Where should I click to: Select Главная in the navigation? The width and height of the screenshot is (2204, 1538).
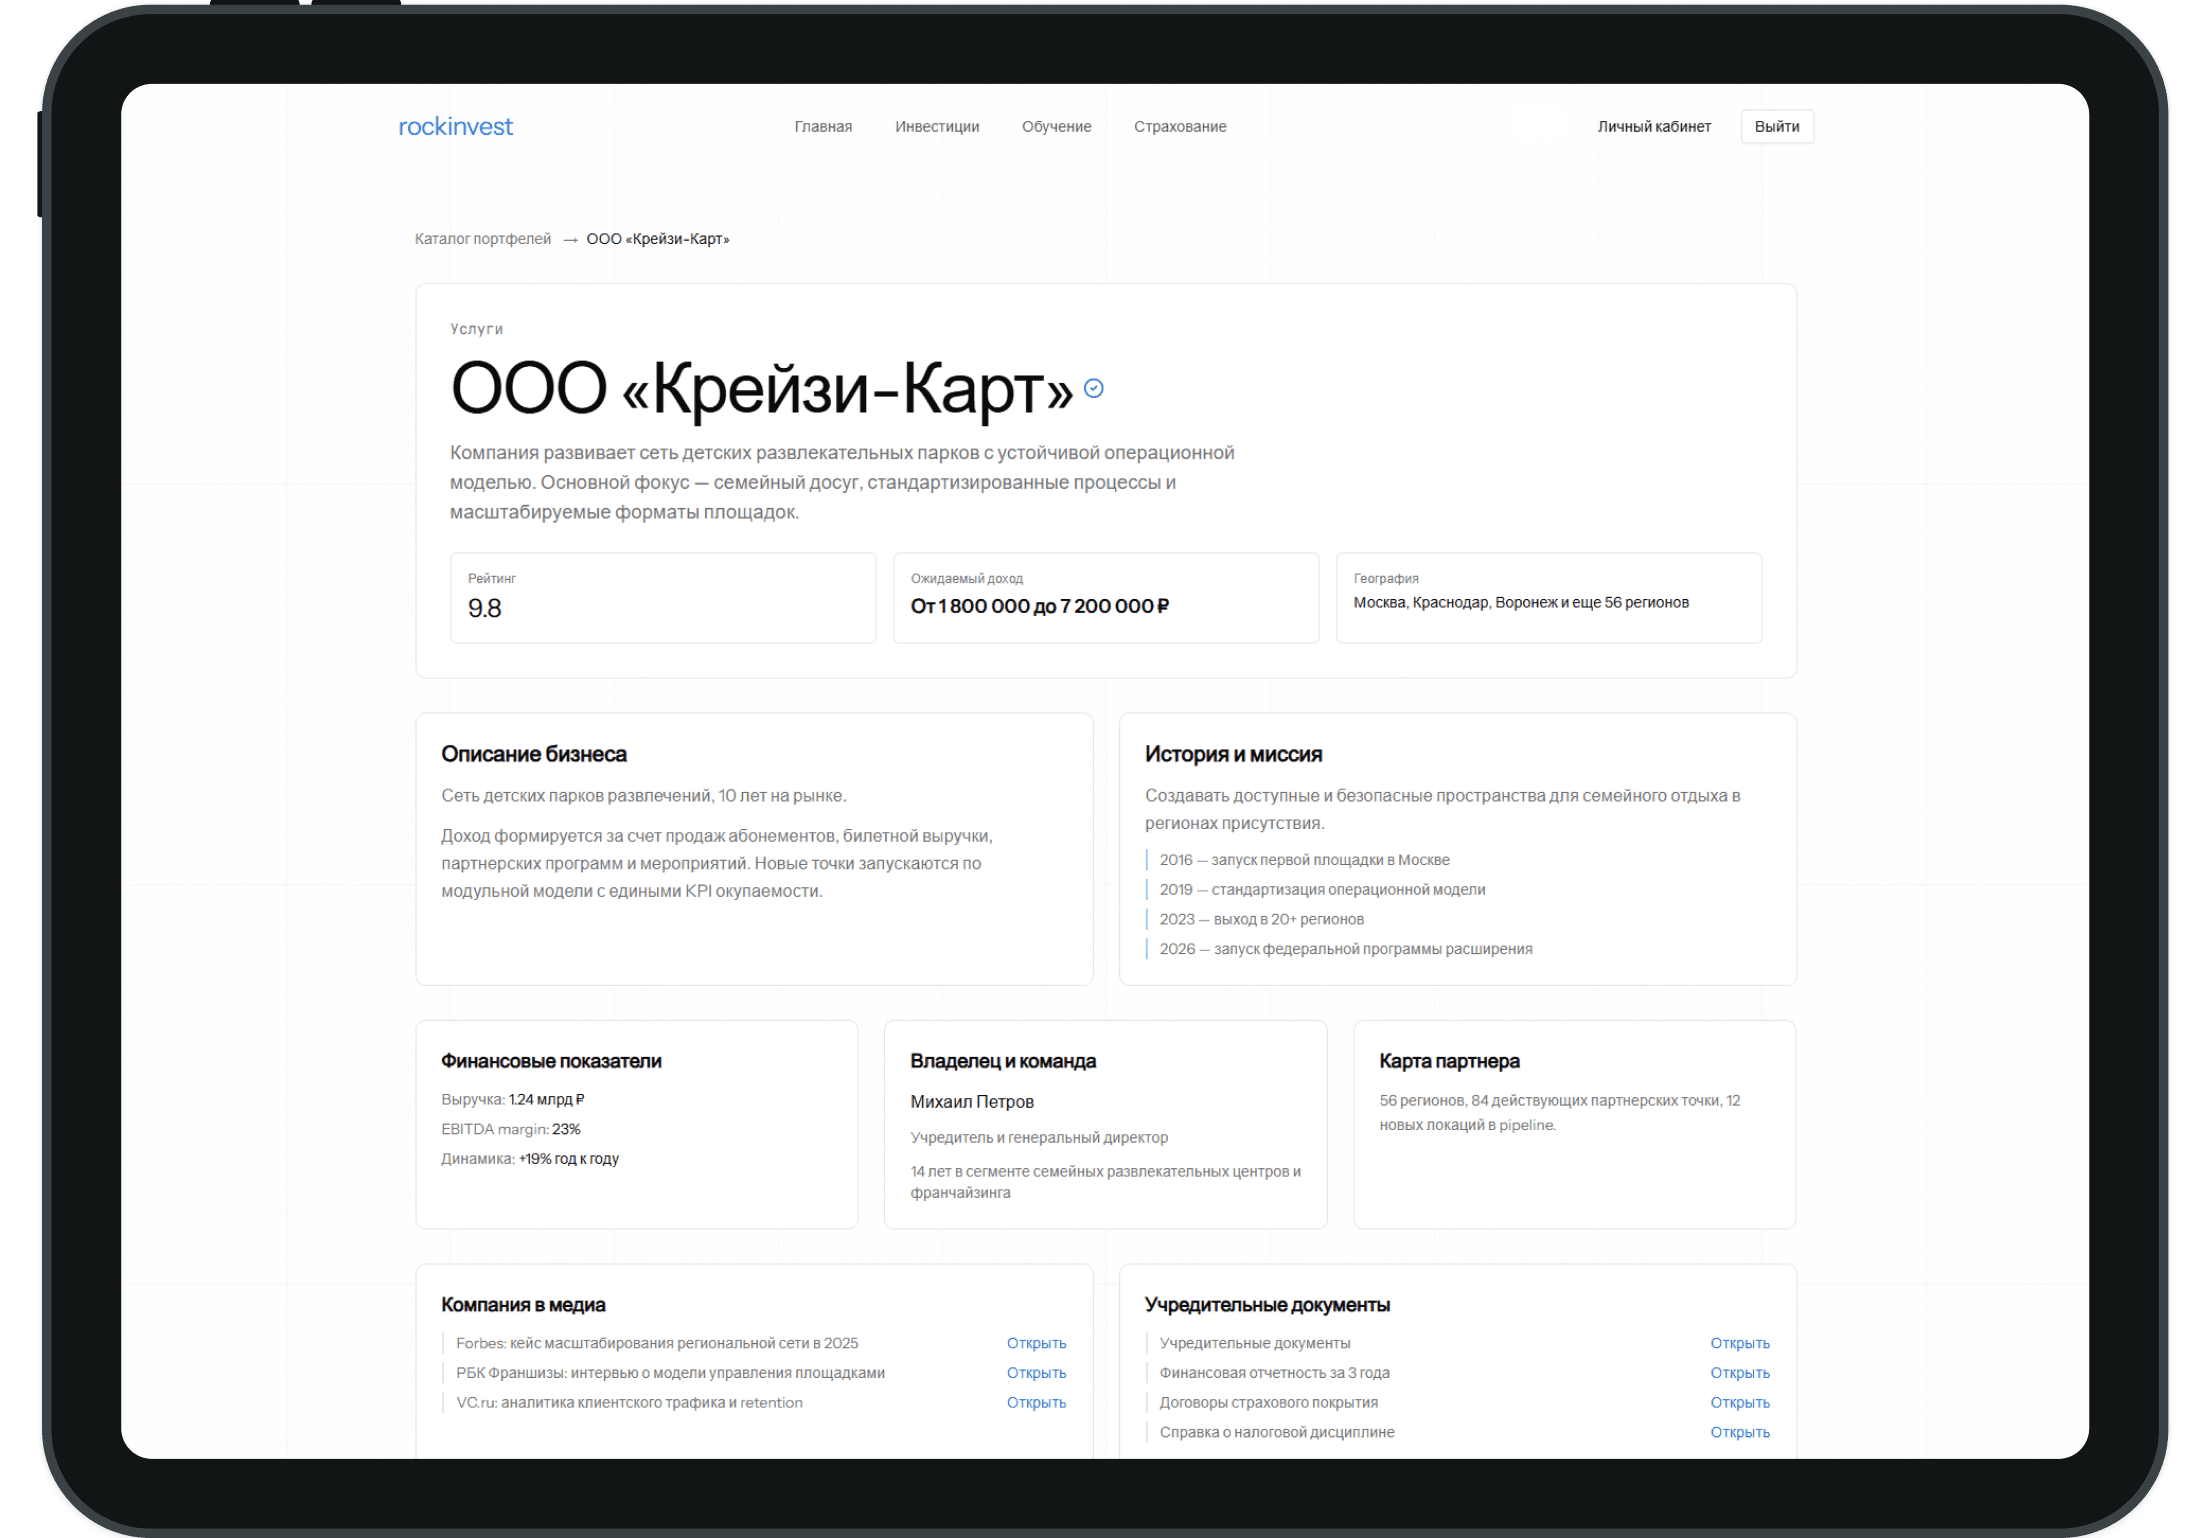point(823,126)
